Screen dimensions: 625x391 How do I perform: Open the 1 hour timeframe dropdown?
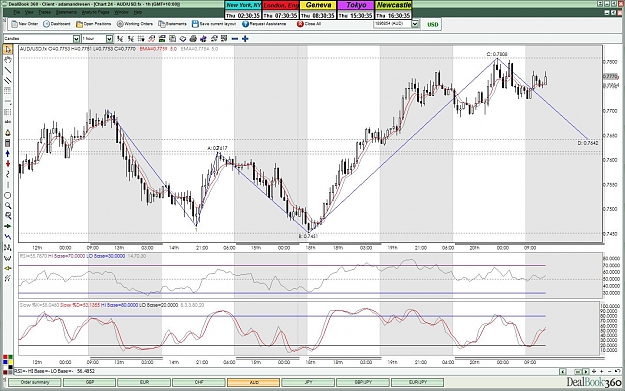pos(110,39)
